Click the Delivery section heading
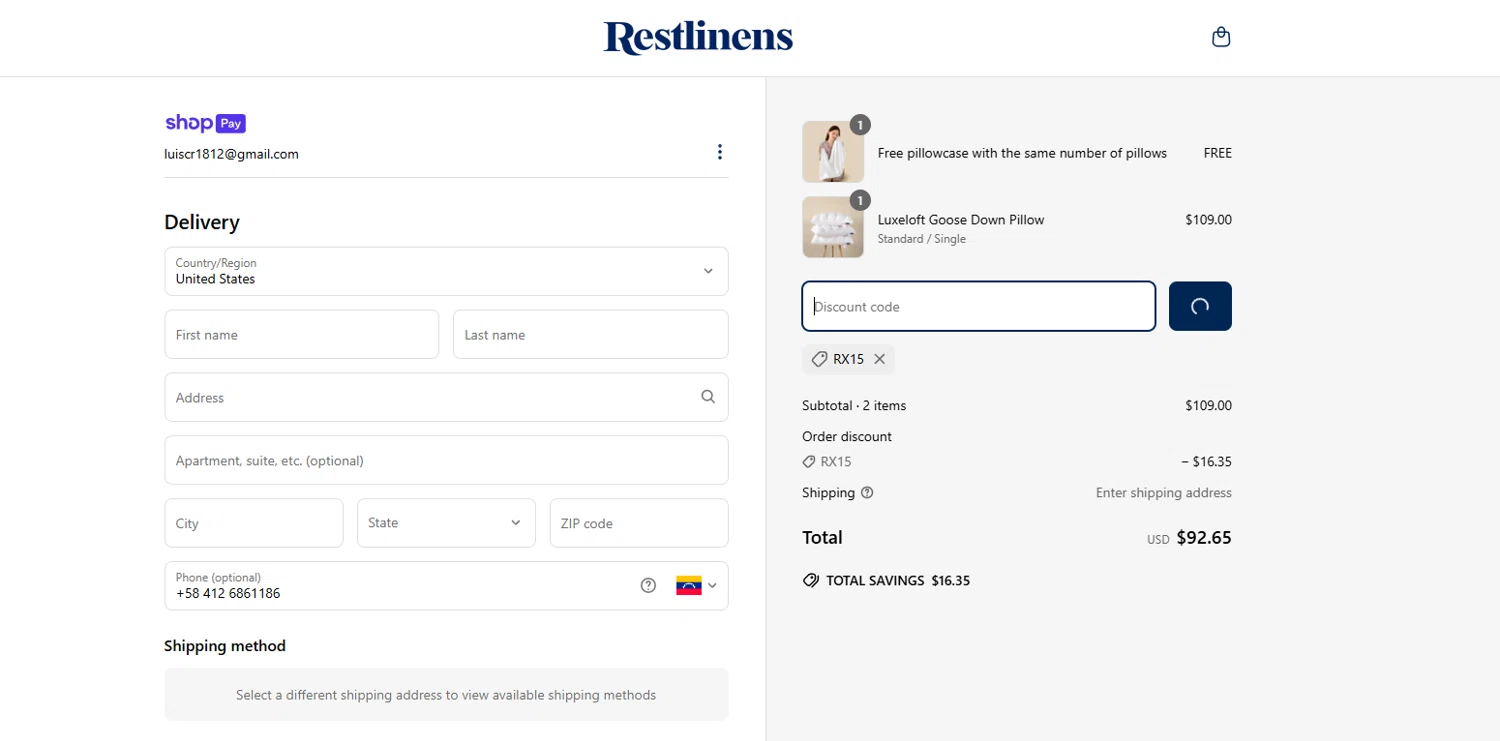Viewport: 1500px width, 741px height. point(202,222)
